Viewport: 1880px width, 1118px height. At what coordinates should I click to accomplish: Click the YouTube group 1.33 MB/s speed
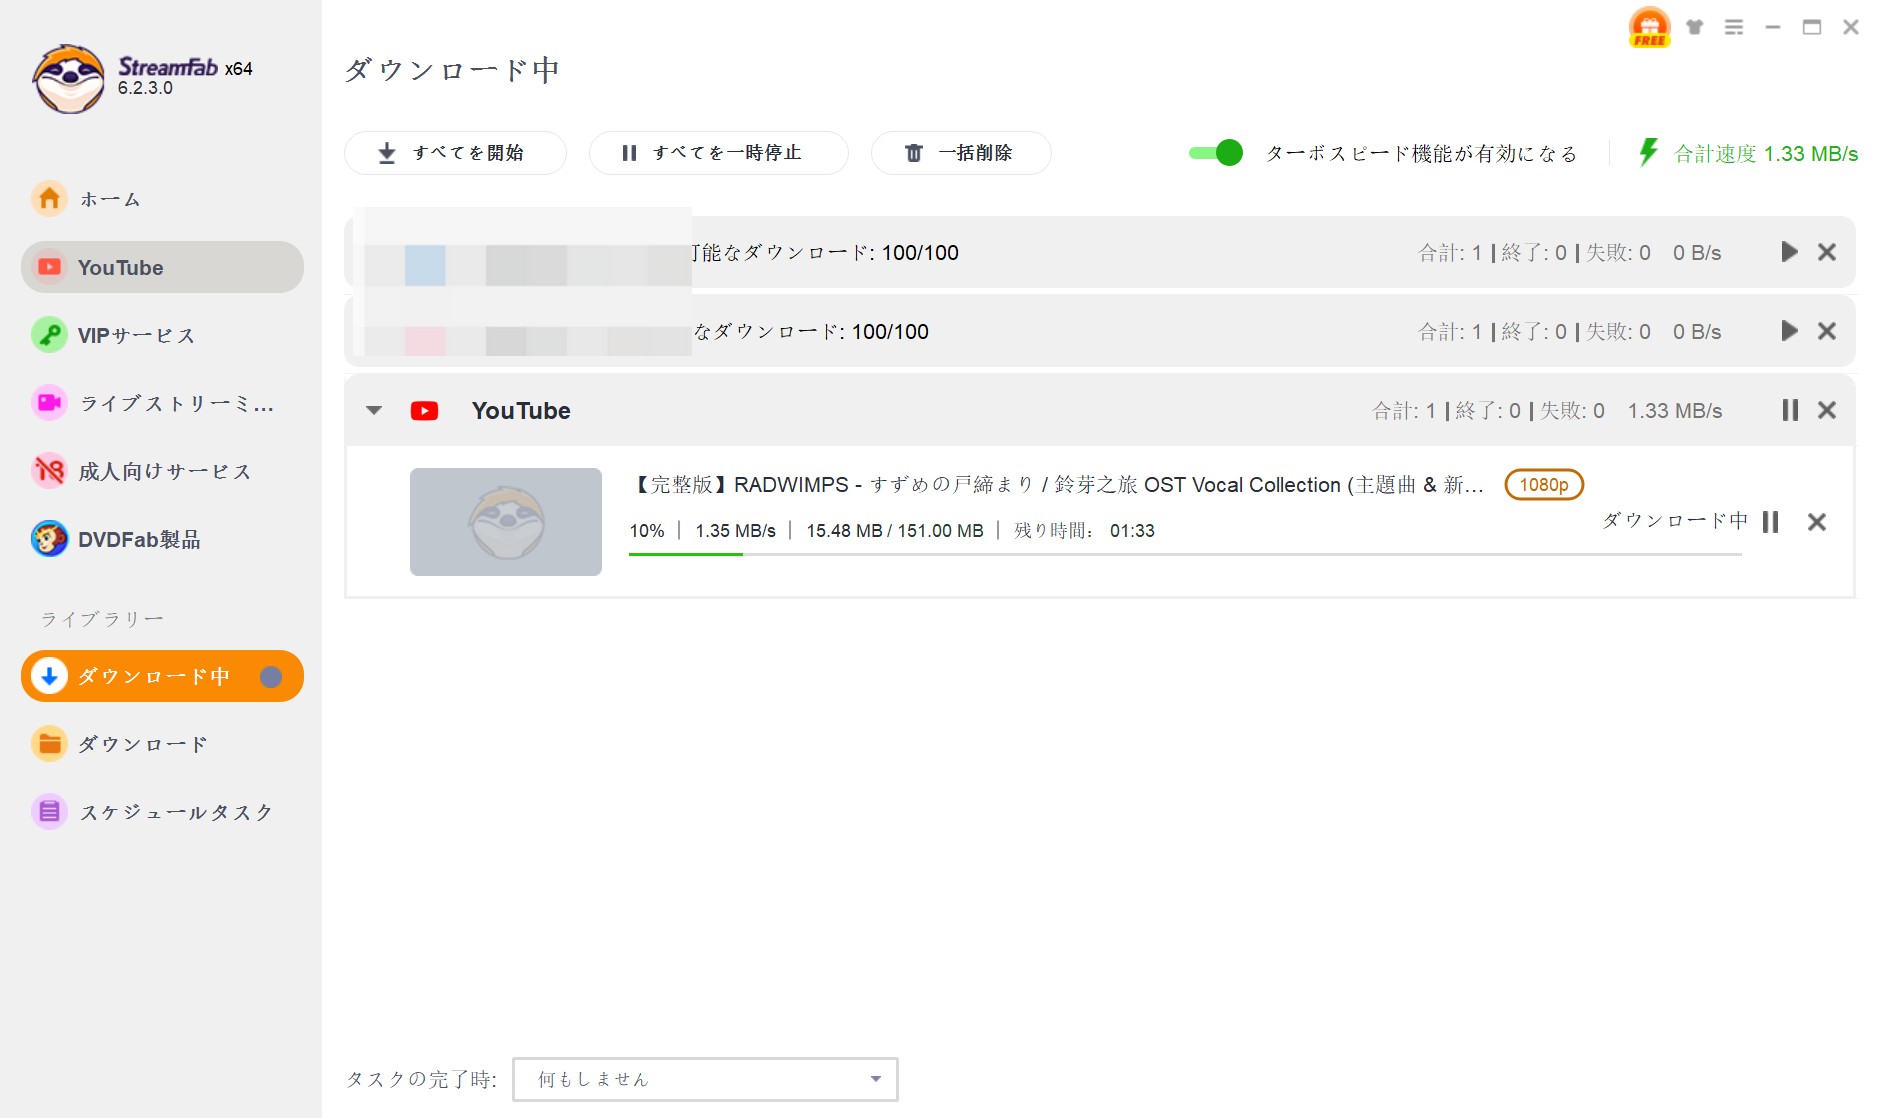[1675, 411]
